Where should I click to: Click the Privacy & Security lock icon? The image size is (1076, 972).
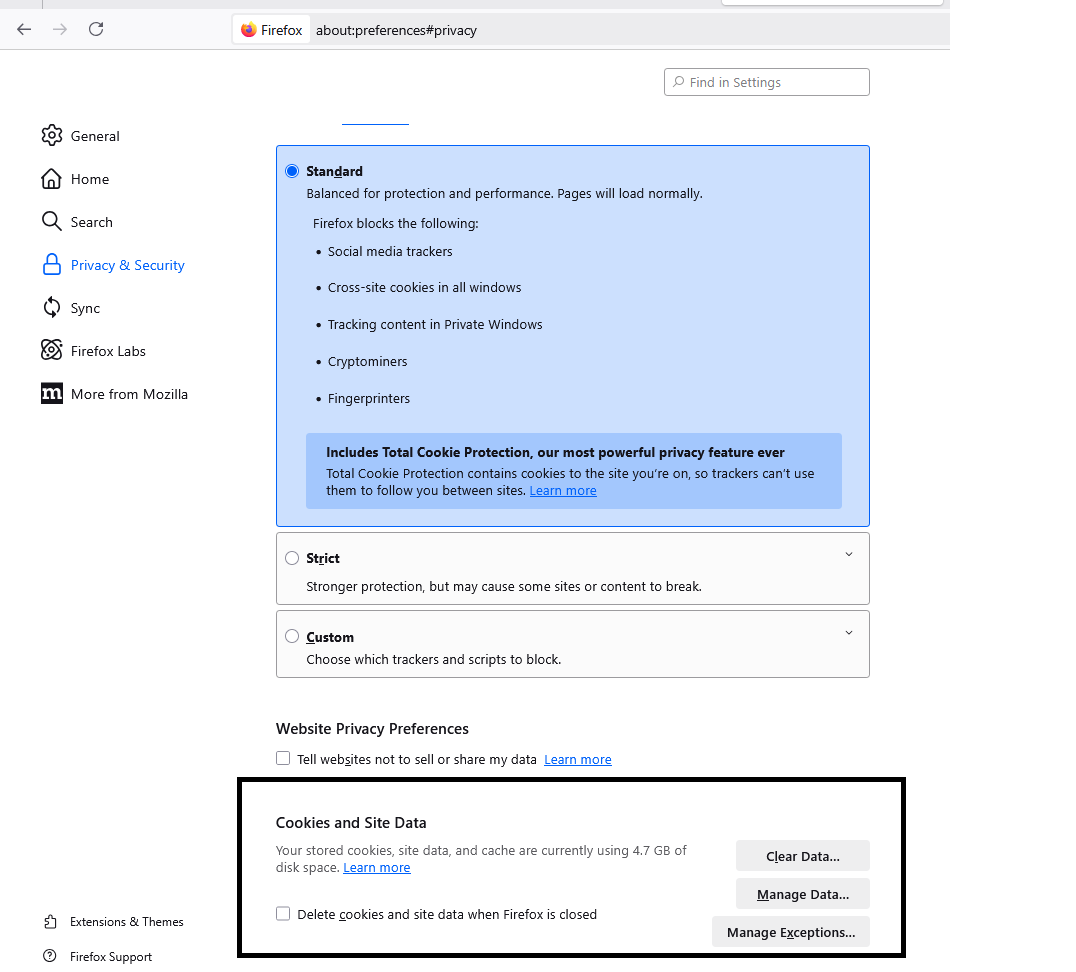point(51,264)
